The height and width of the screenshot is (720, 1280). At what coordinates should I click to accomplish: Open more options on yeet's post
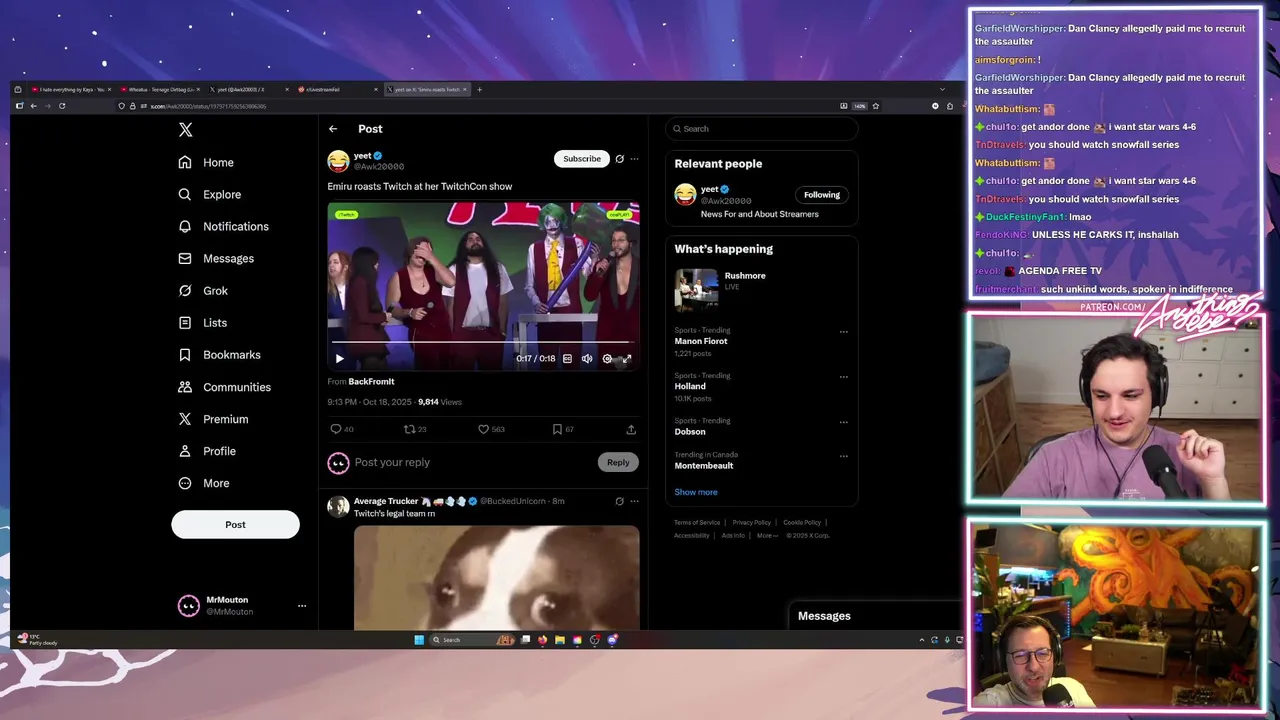pyautogui.click(x=634, y=158)
